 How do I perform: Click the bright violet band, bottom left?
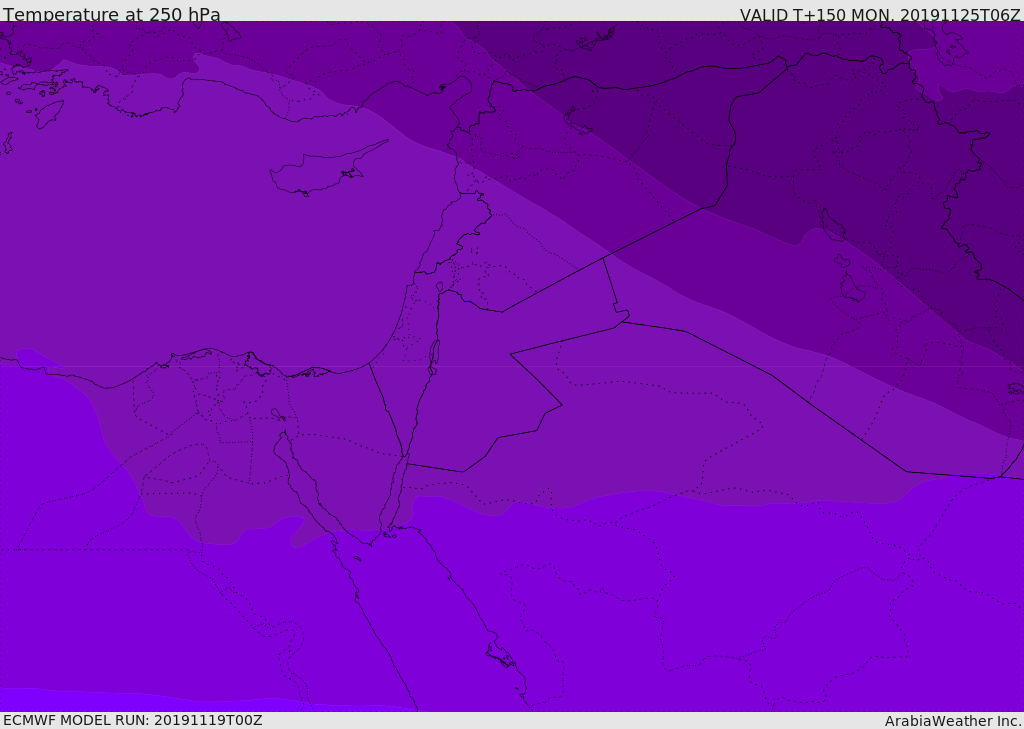pyautogui.click(x=163, y=701)
